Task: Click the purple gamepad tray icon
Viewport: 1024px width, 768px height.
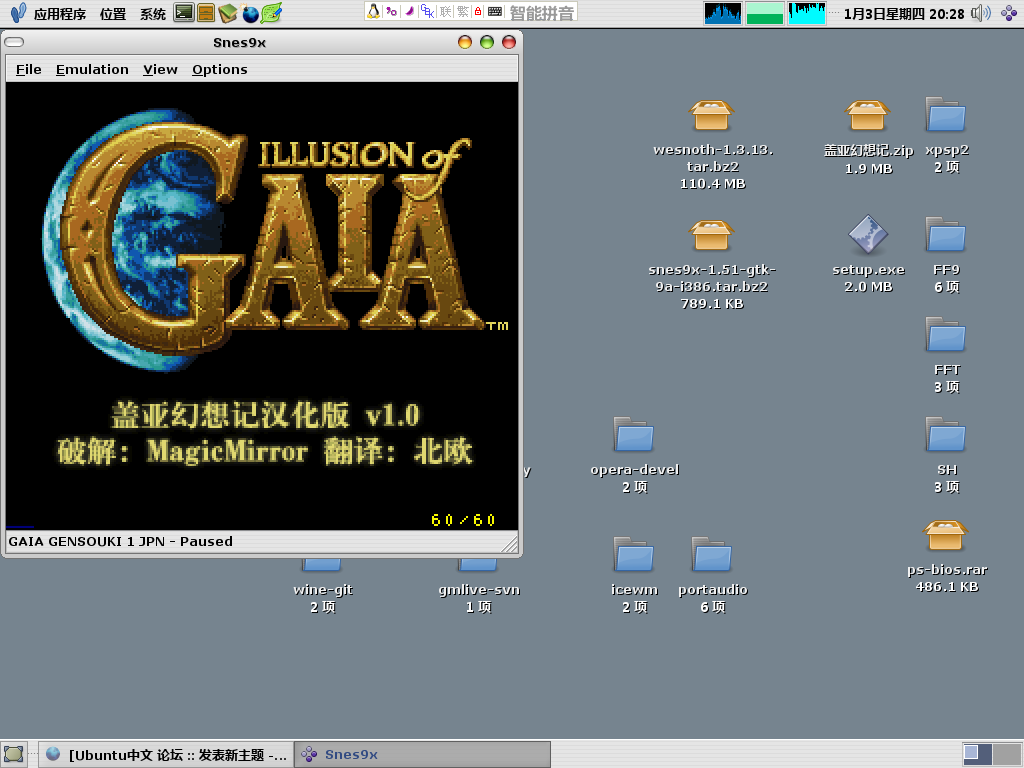Action: [1009, 12]
